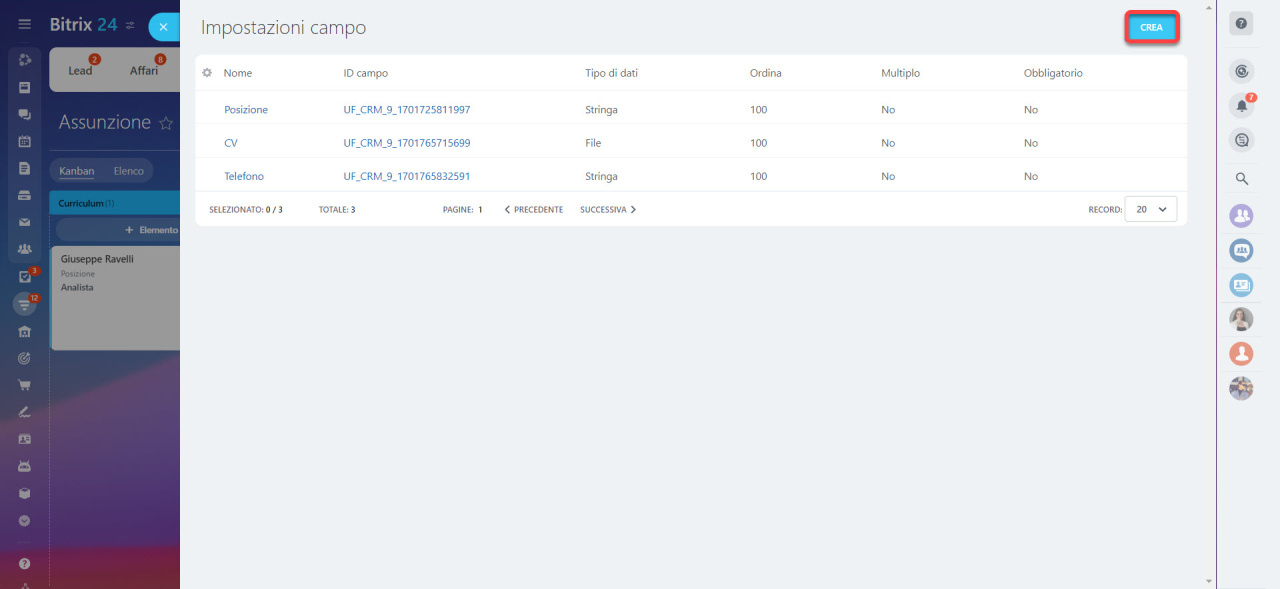This screenshot has width=1280, height=589.
Task: Open the Tasks icon showing badge 3
Action: pyautogui.click(x=25, y=276)
